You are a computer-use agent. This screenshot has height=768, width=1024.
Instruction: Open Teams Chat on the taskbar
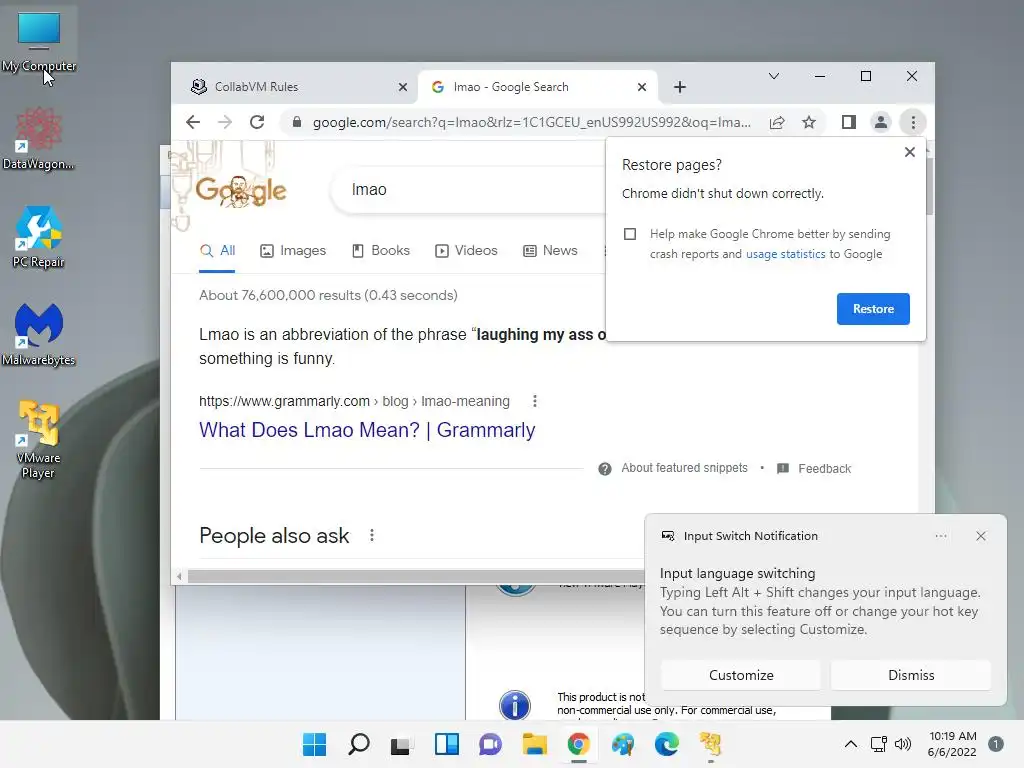point(490,744)
